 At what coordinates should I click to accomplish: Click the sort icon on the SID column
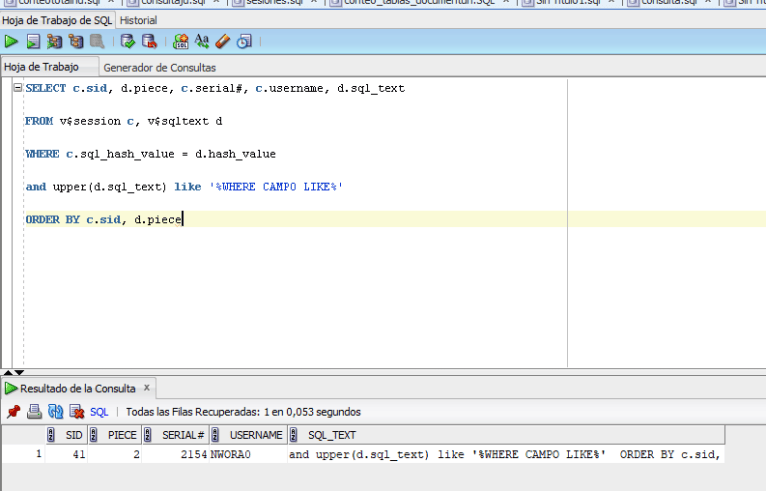click(x=50, y=435)
